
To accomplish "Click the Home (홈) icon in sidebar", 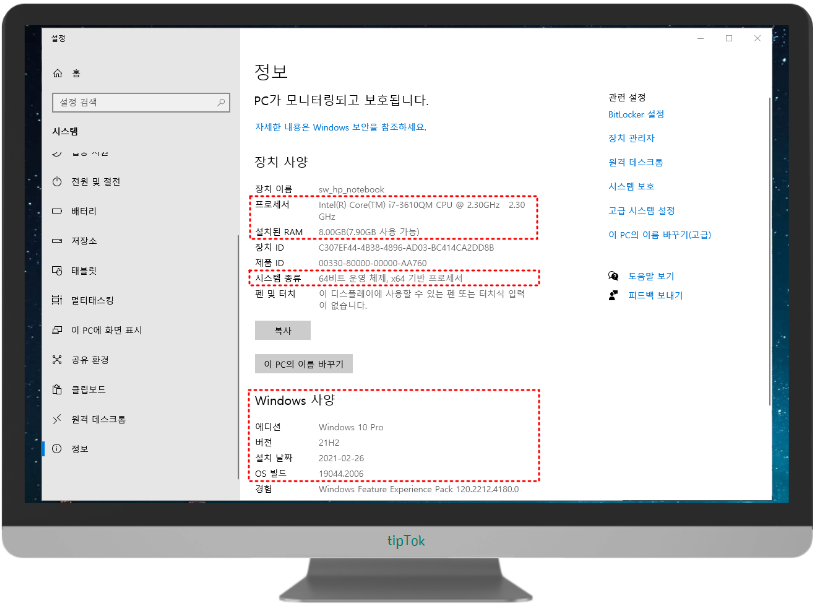I will pos(58,73).
